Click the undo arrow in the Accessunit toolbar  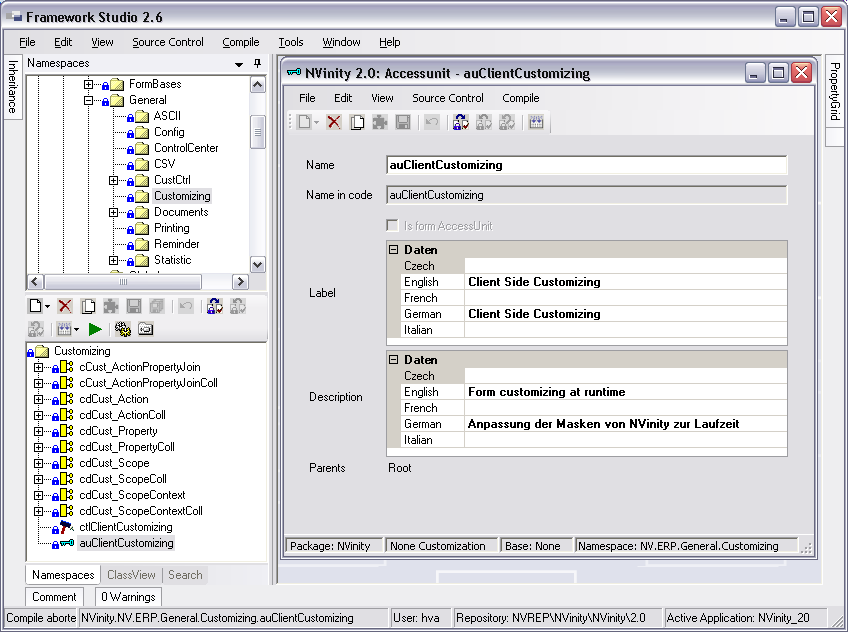[432, 122]
